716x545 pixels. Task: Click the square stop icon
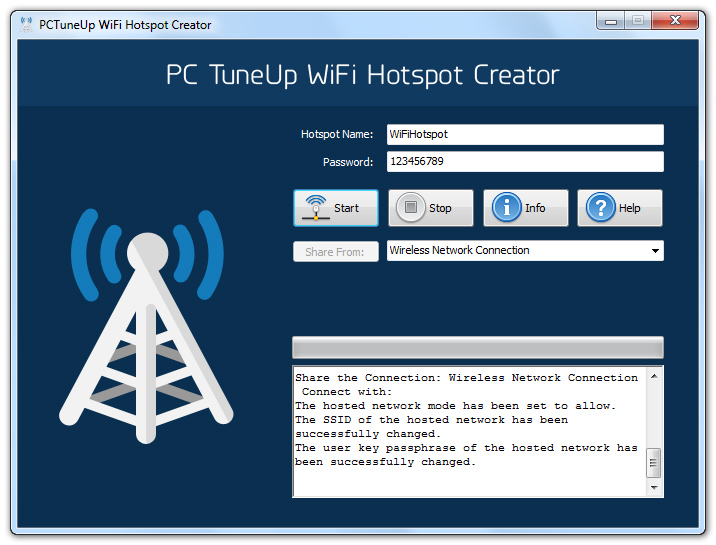[x=411, y=207]
